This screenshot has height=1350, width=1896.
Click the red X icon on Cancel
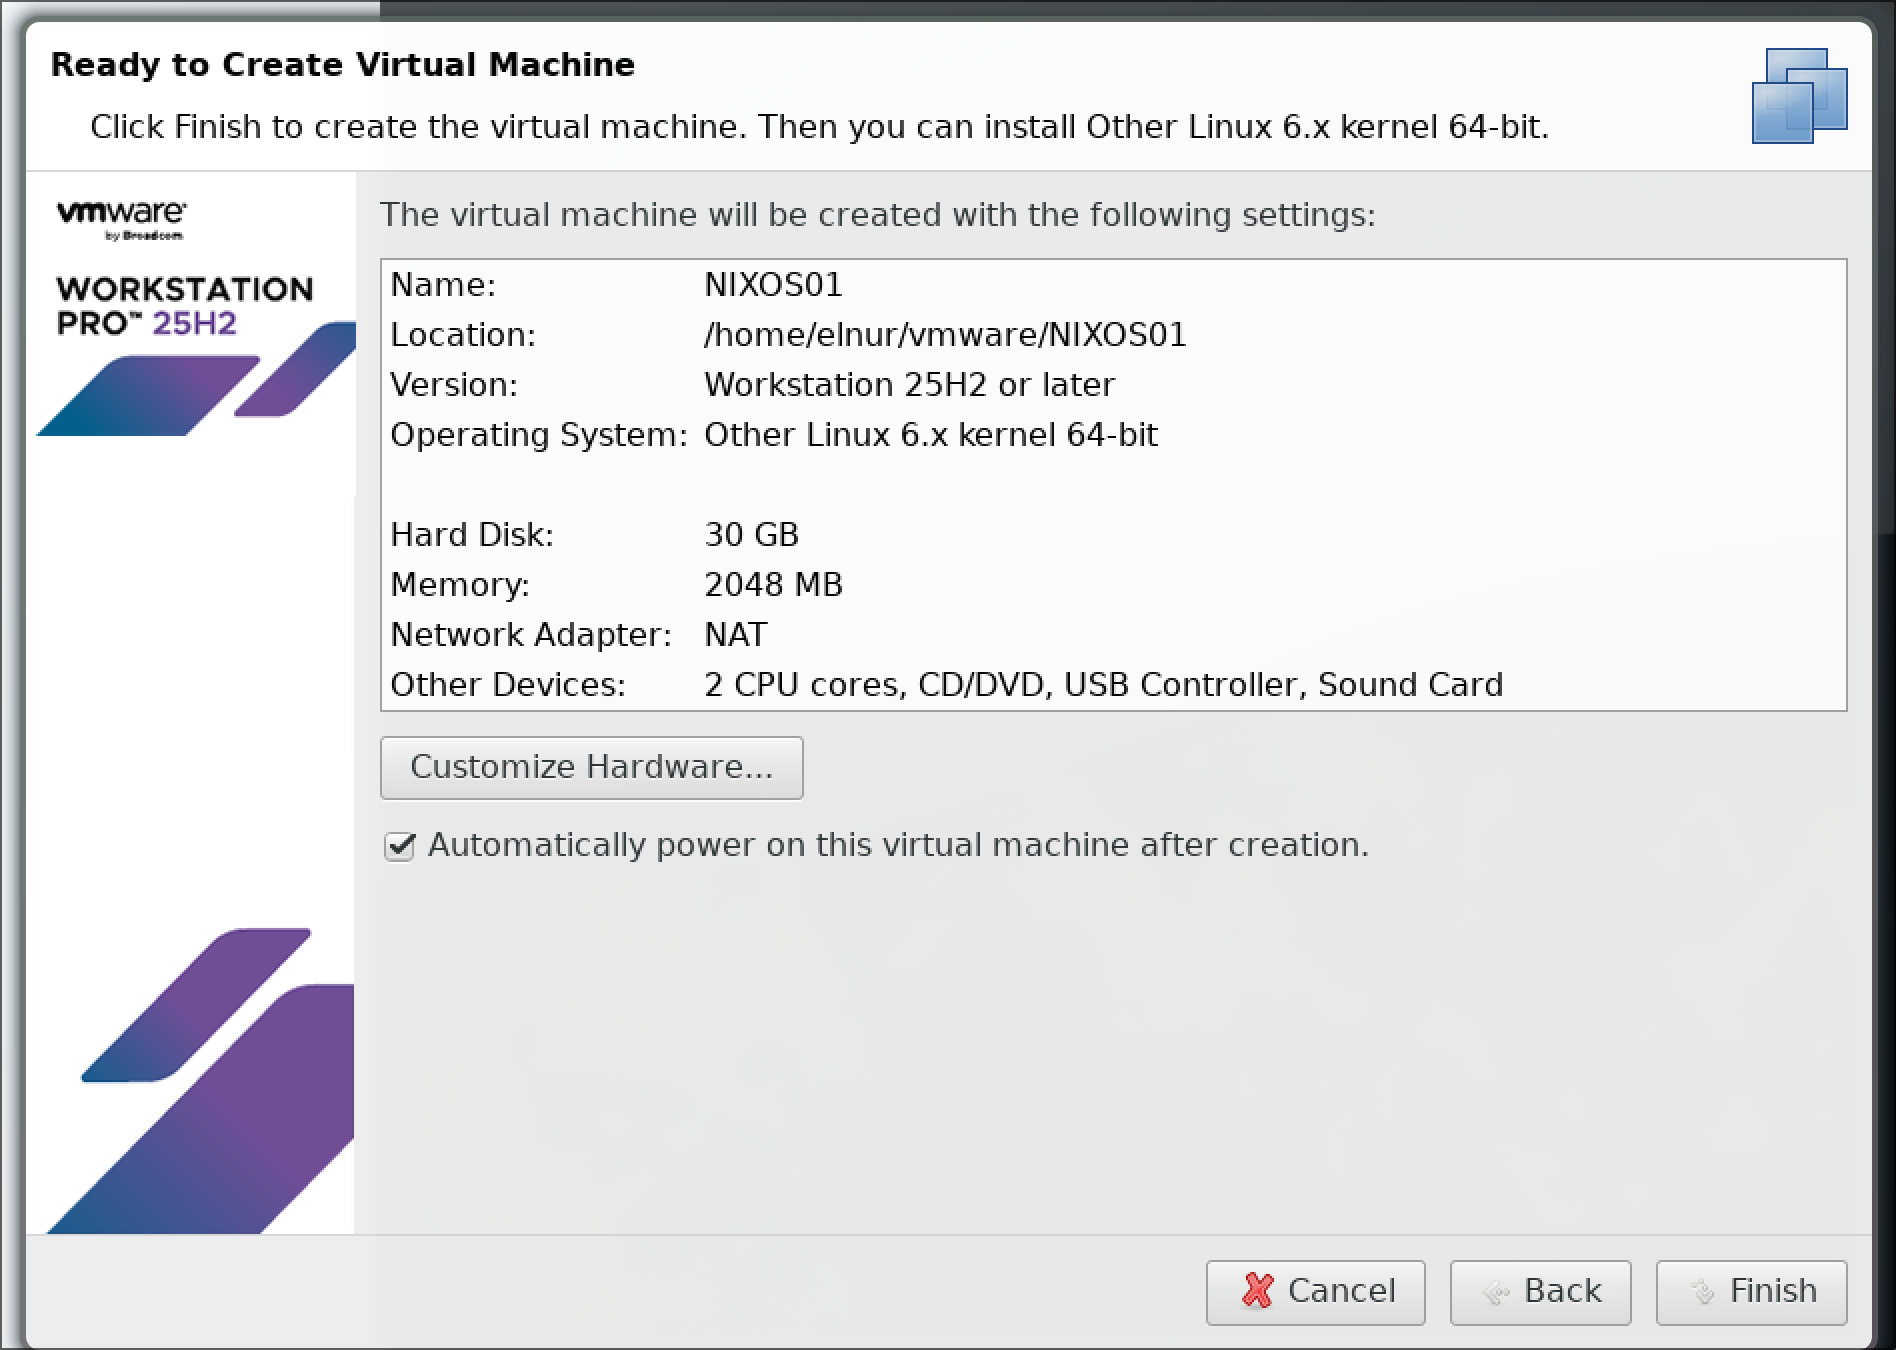point(1257,1291)
